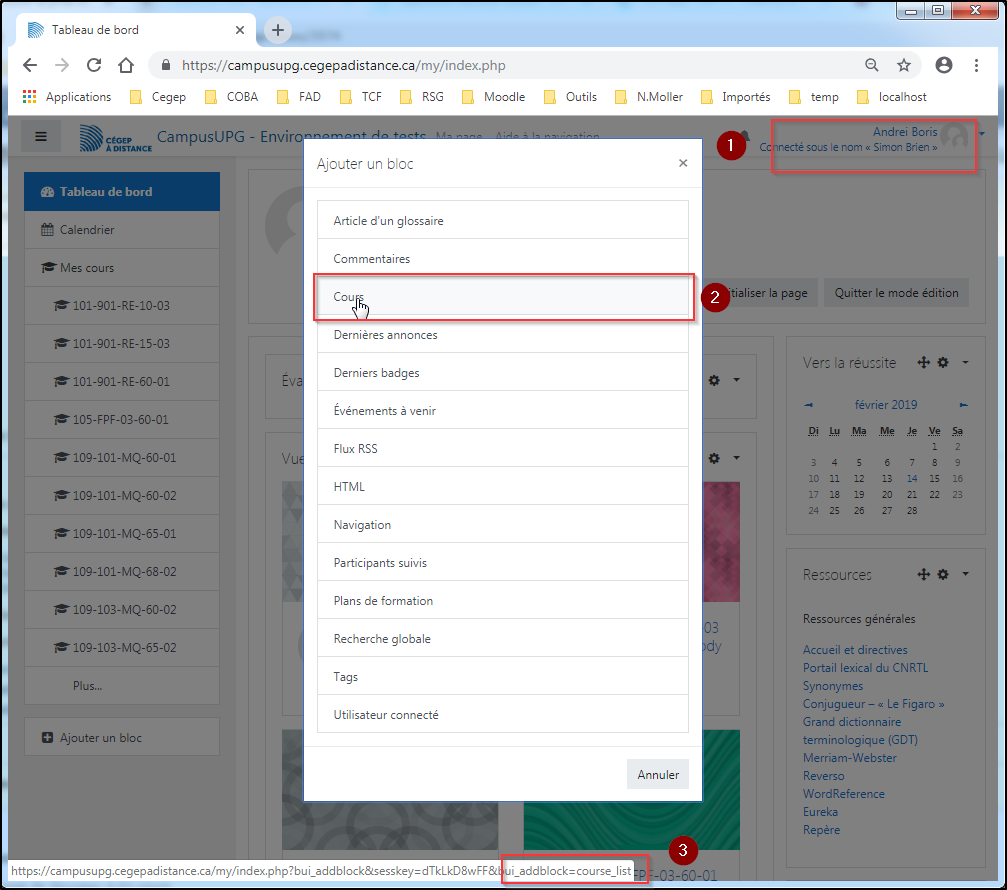Select Cours in the block list
Screen dimensions: 1007x890
tap(502, 297)
